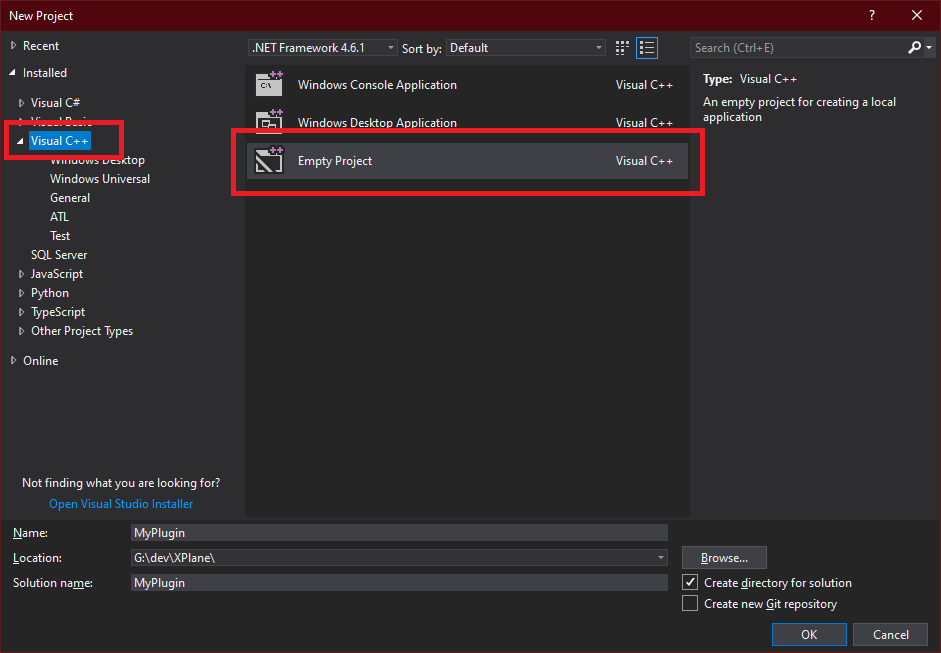Select the Installed templates section
Screen dimensions: 941x653
43,72
